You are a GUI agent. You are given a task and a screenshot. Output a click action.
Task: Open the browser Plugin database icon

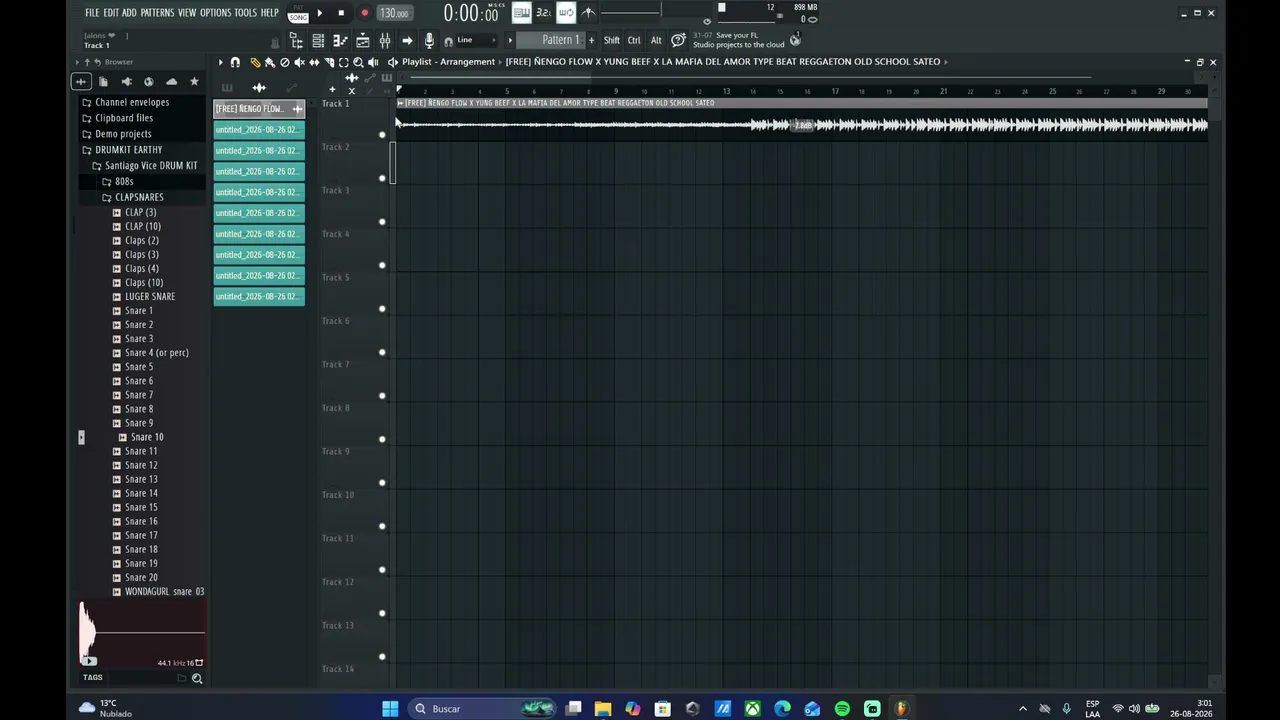coord(126,82)
